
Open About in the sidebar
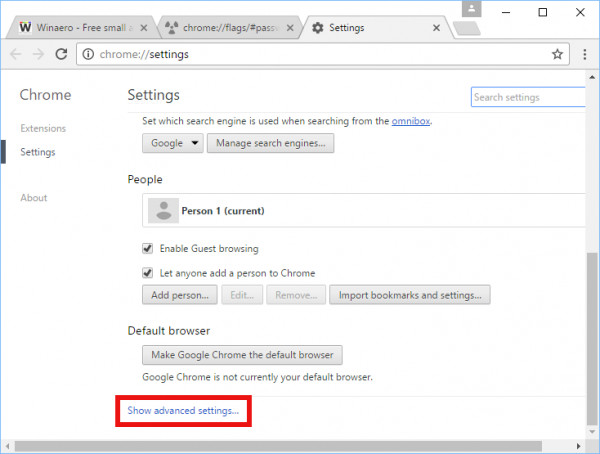point(34,198)
